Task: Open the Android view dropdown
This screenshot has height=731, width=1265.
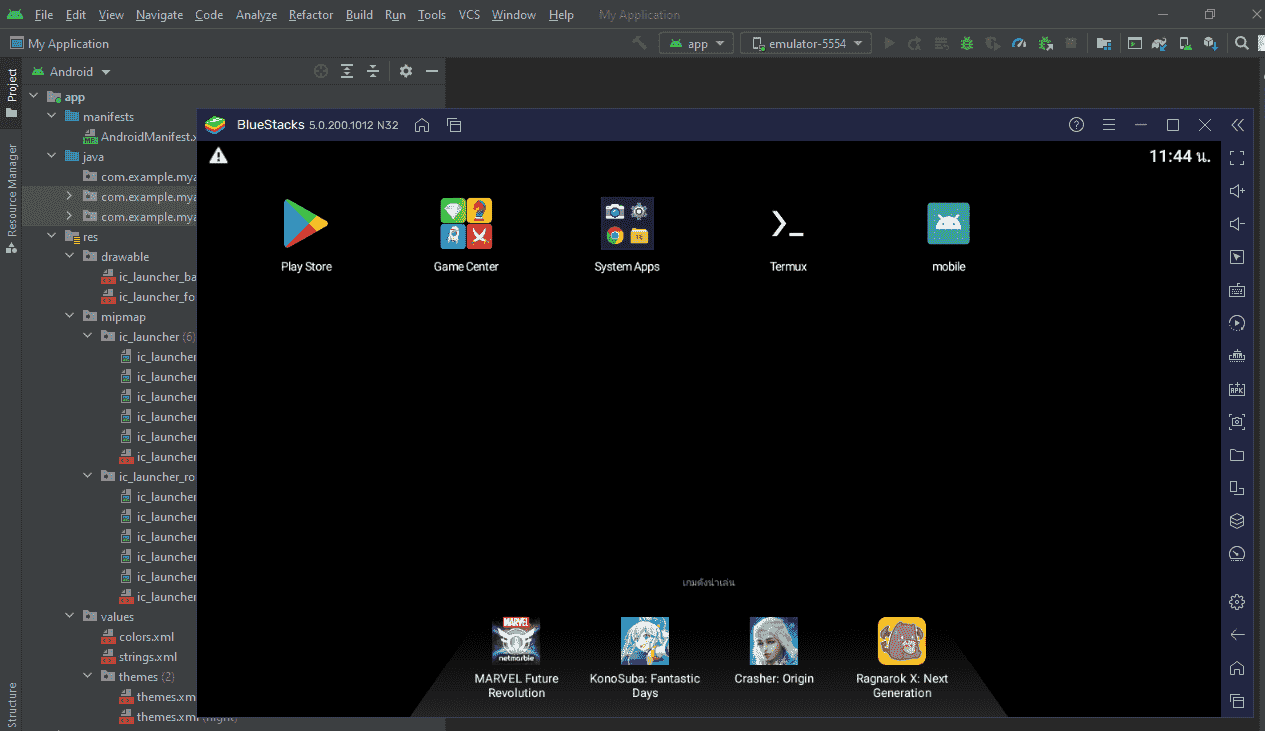Action: 71,72
